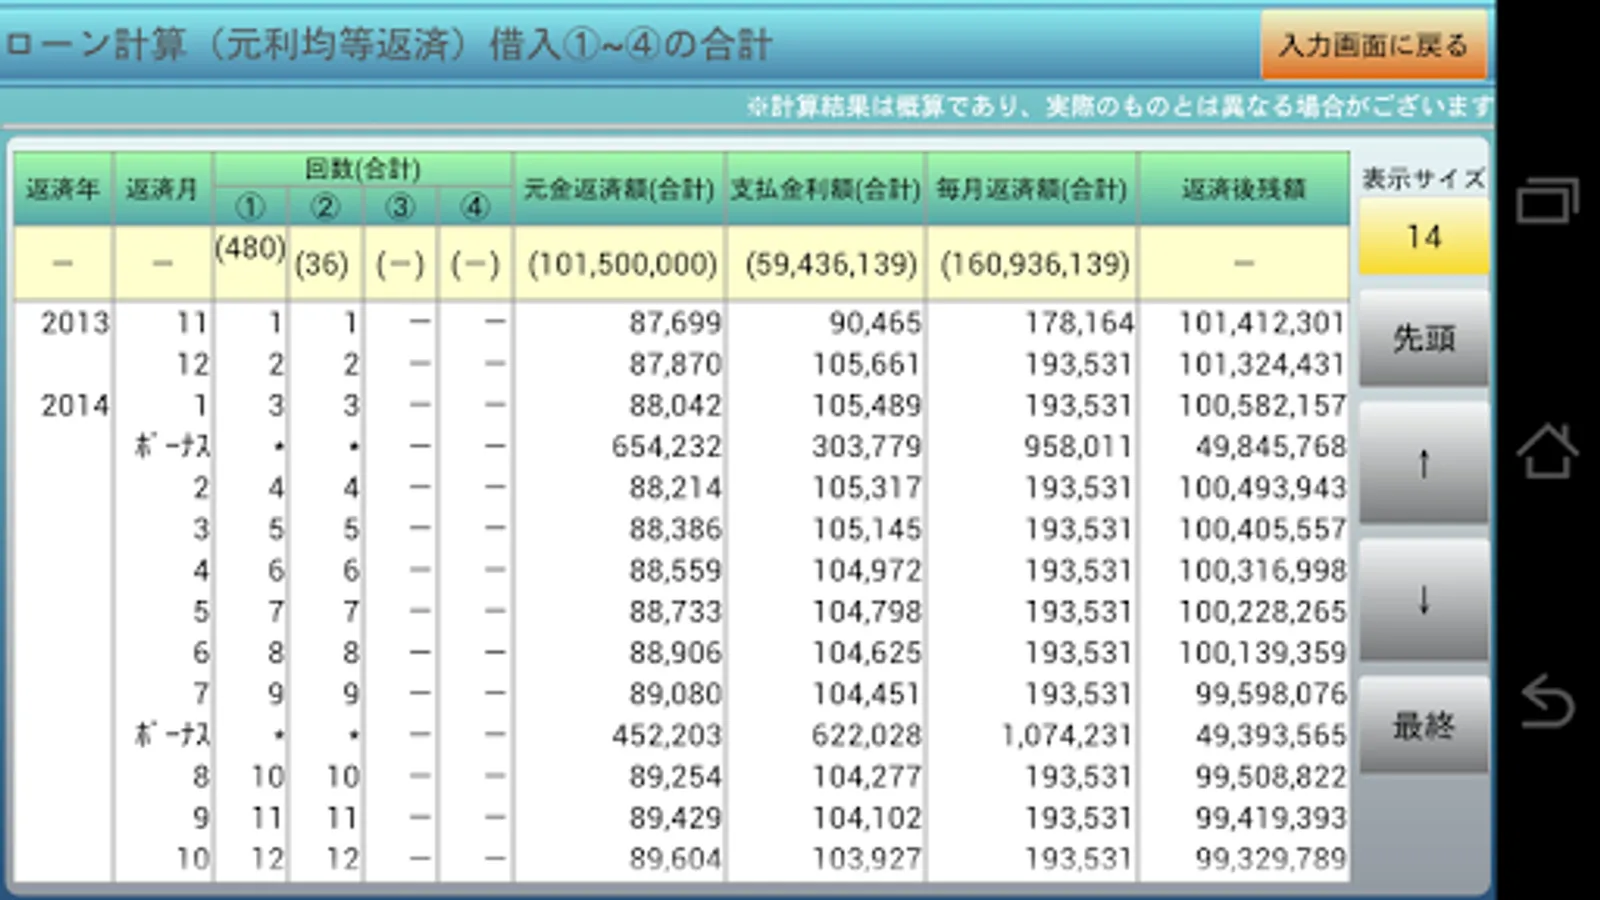Jump to the first row with 先頭
Image resolution: width=1600 pixels, height=900 pixels.
pyautogui.click(x=1423, y=339)
